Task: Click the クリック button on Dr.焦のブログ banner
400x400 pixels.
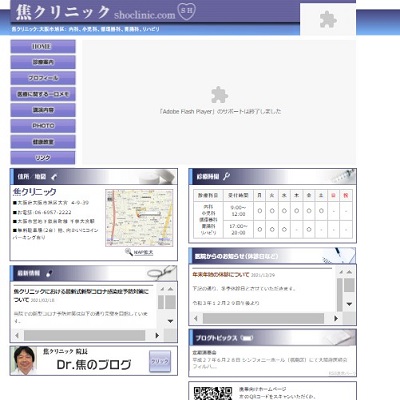Action: tap(160, 361)
